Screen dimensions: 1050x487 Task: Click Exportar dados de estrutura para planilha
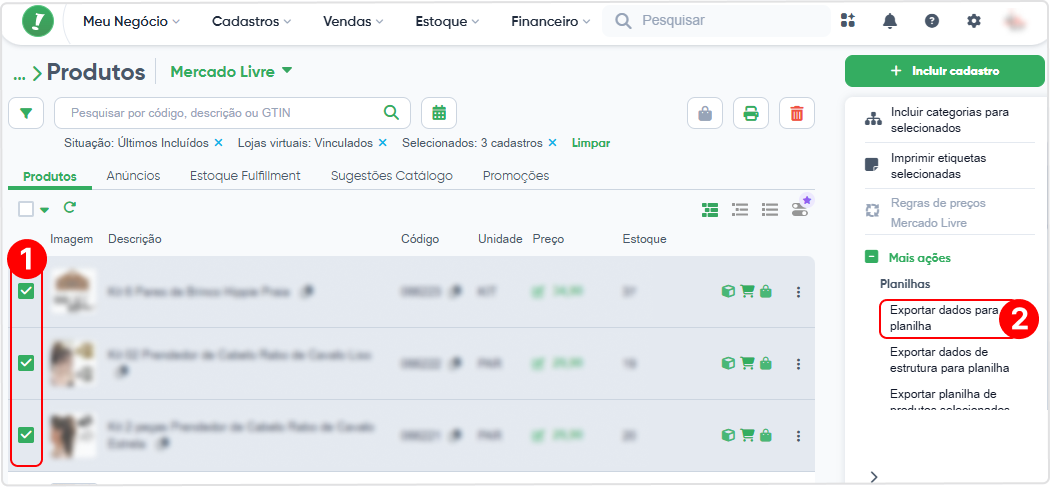[950, 360]
